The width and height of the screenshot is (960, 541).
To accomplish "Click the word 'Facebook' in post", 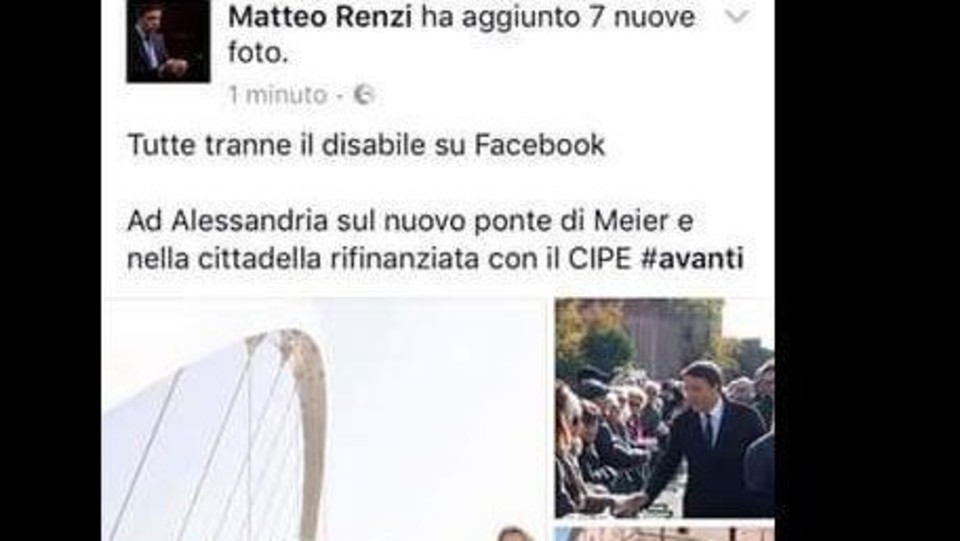I will pyautogui.click(x=540, y=145).
